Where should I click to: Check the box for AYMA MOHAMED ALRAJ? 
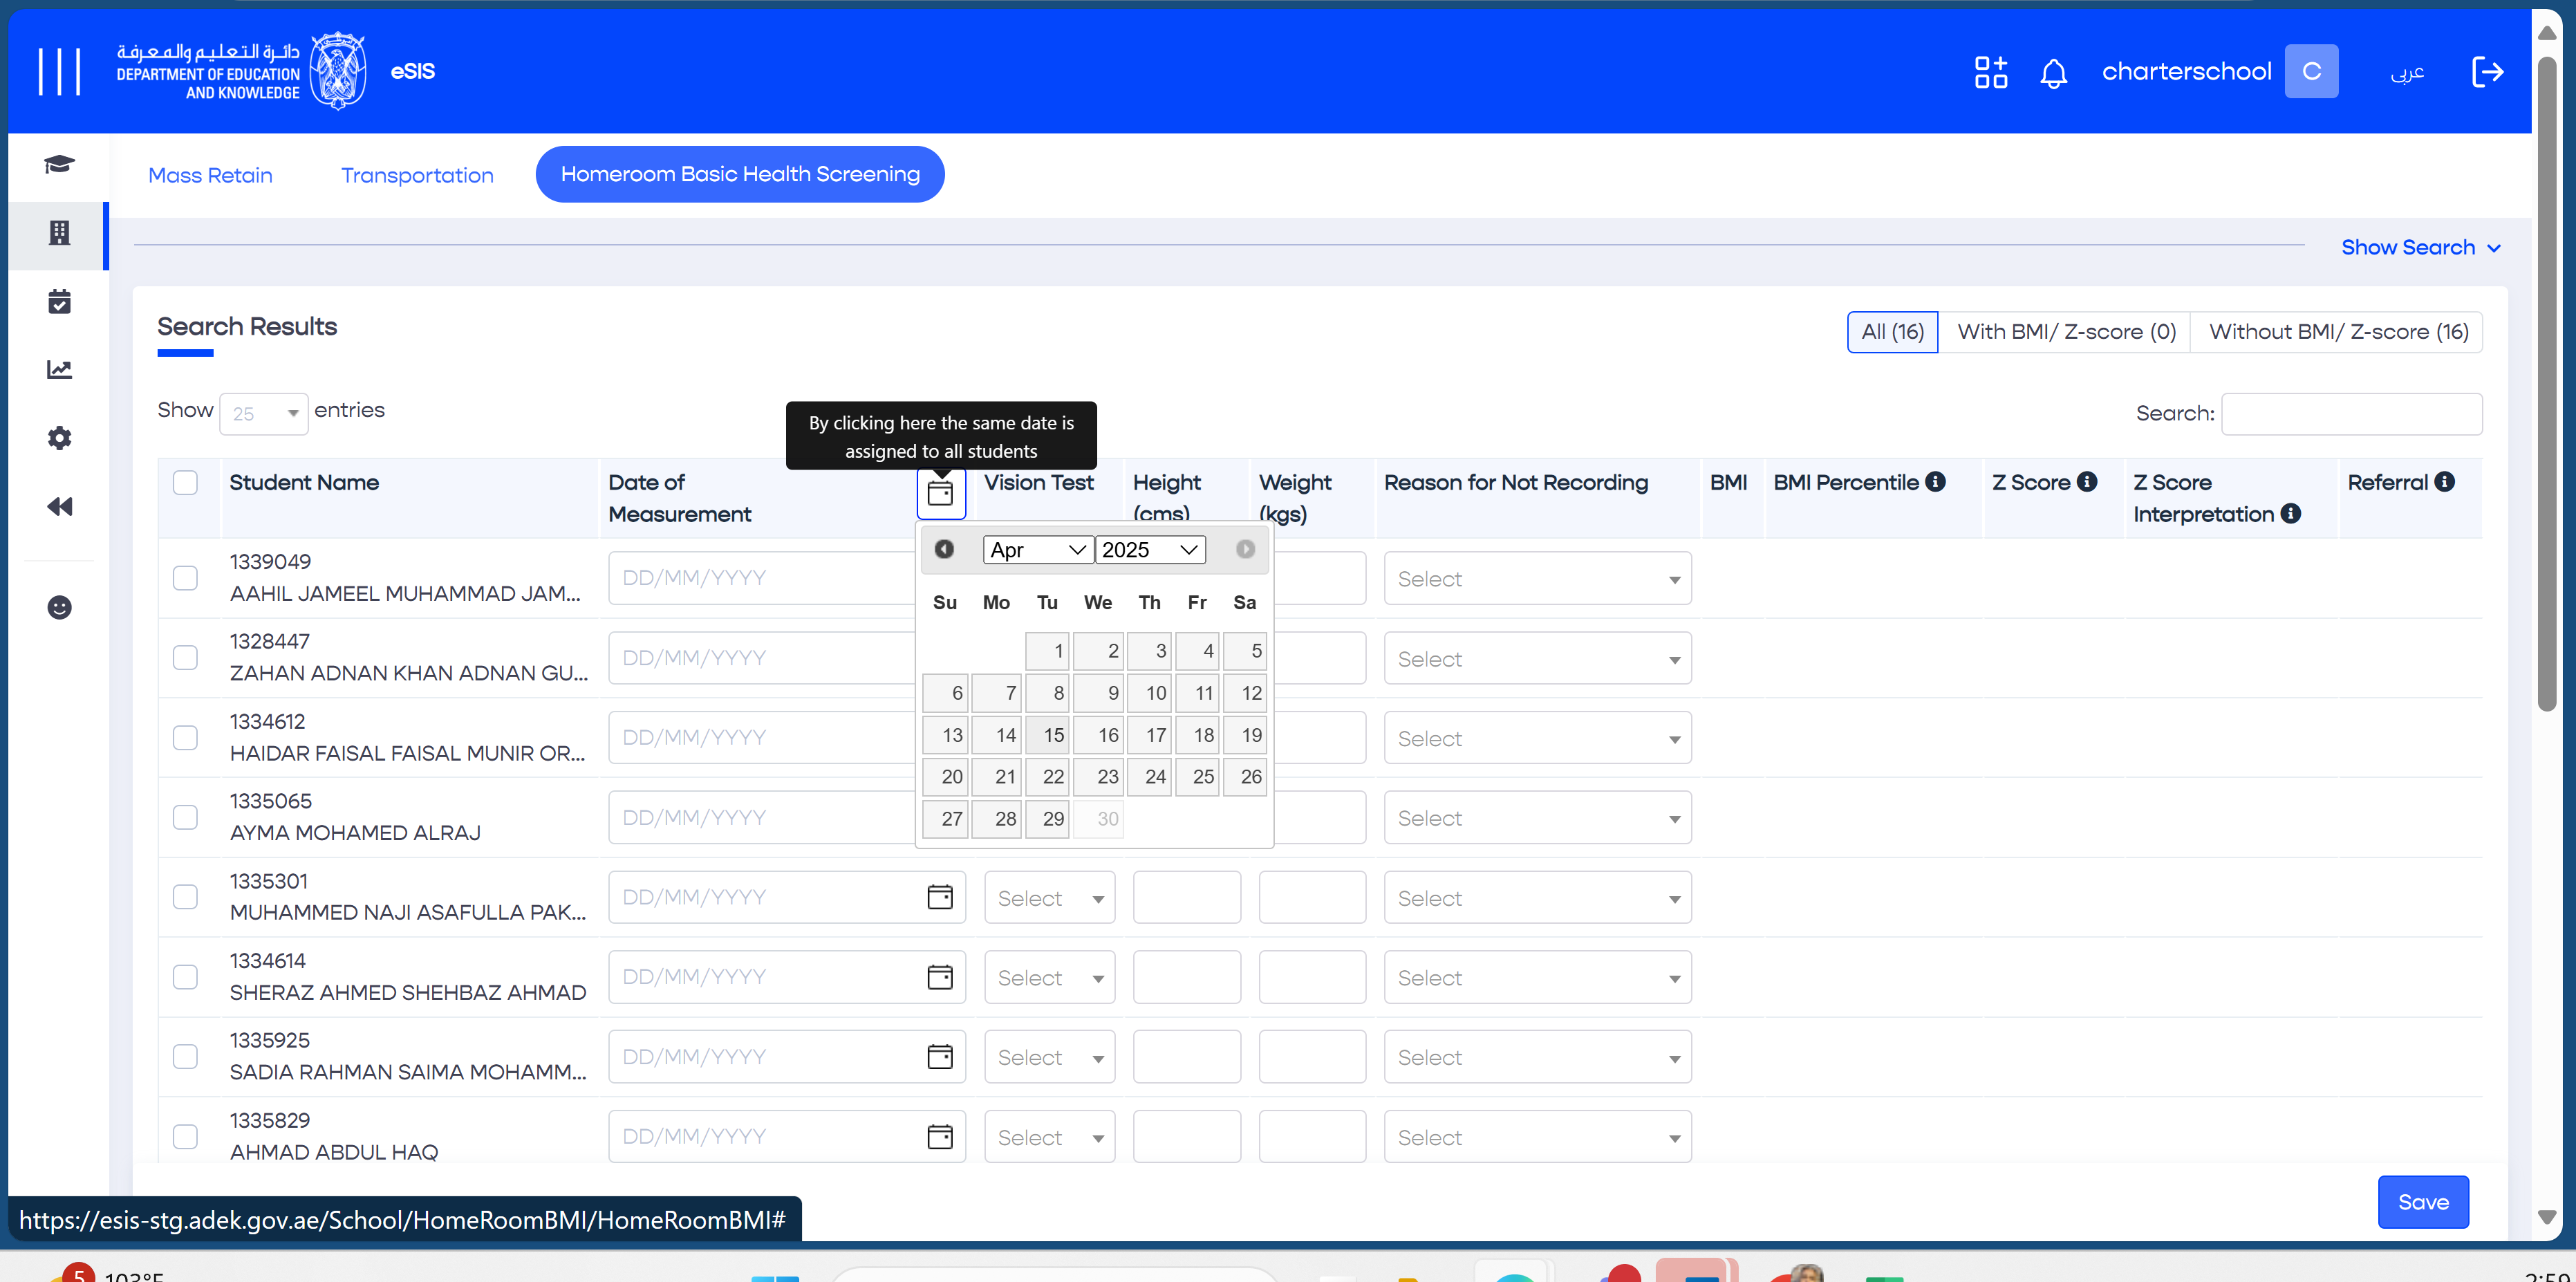pyautogui.click(x=185, y=817)
